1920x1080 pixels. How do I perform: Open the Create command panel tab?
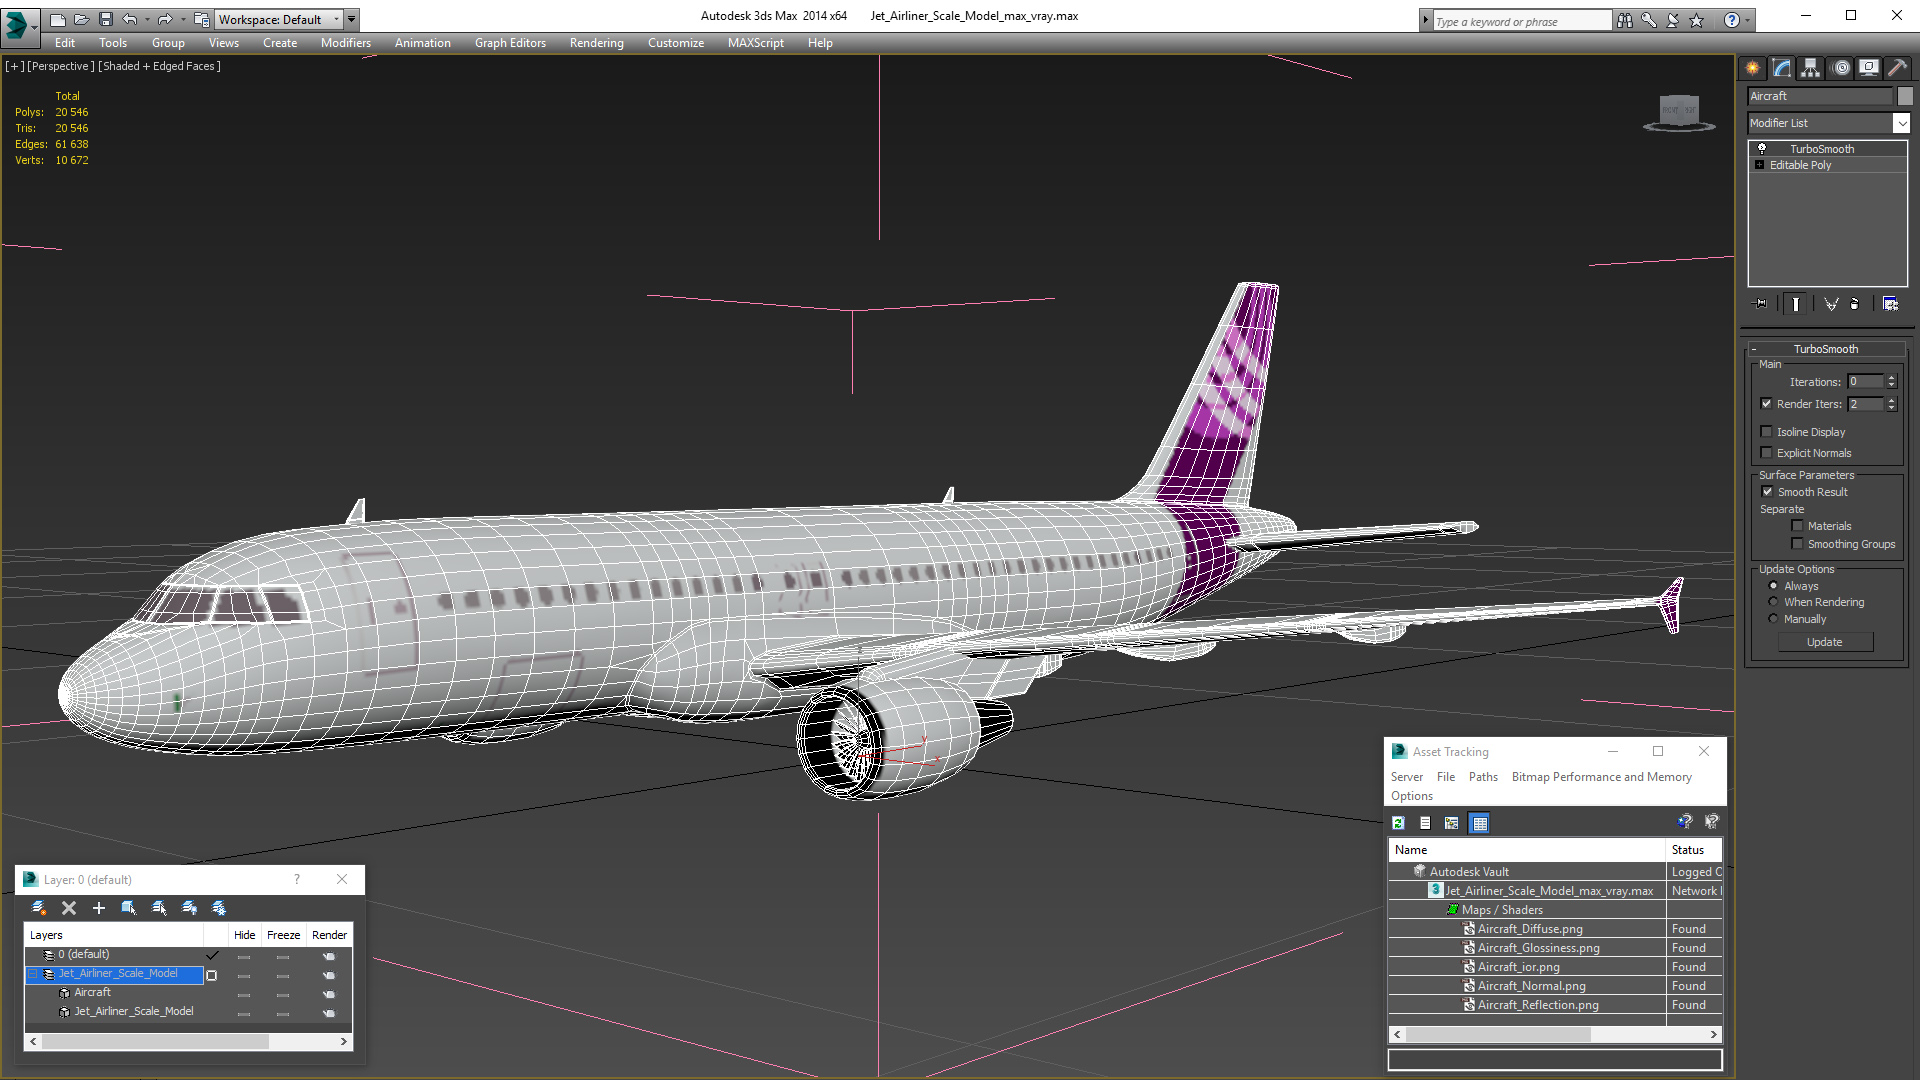click(1753, 68)
